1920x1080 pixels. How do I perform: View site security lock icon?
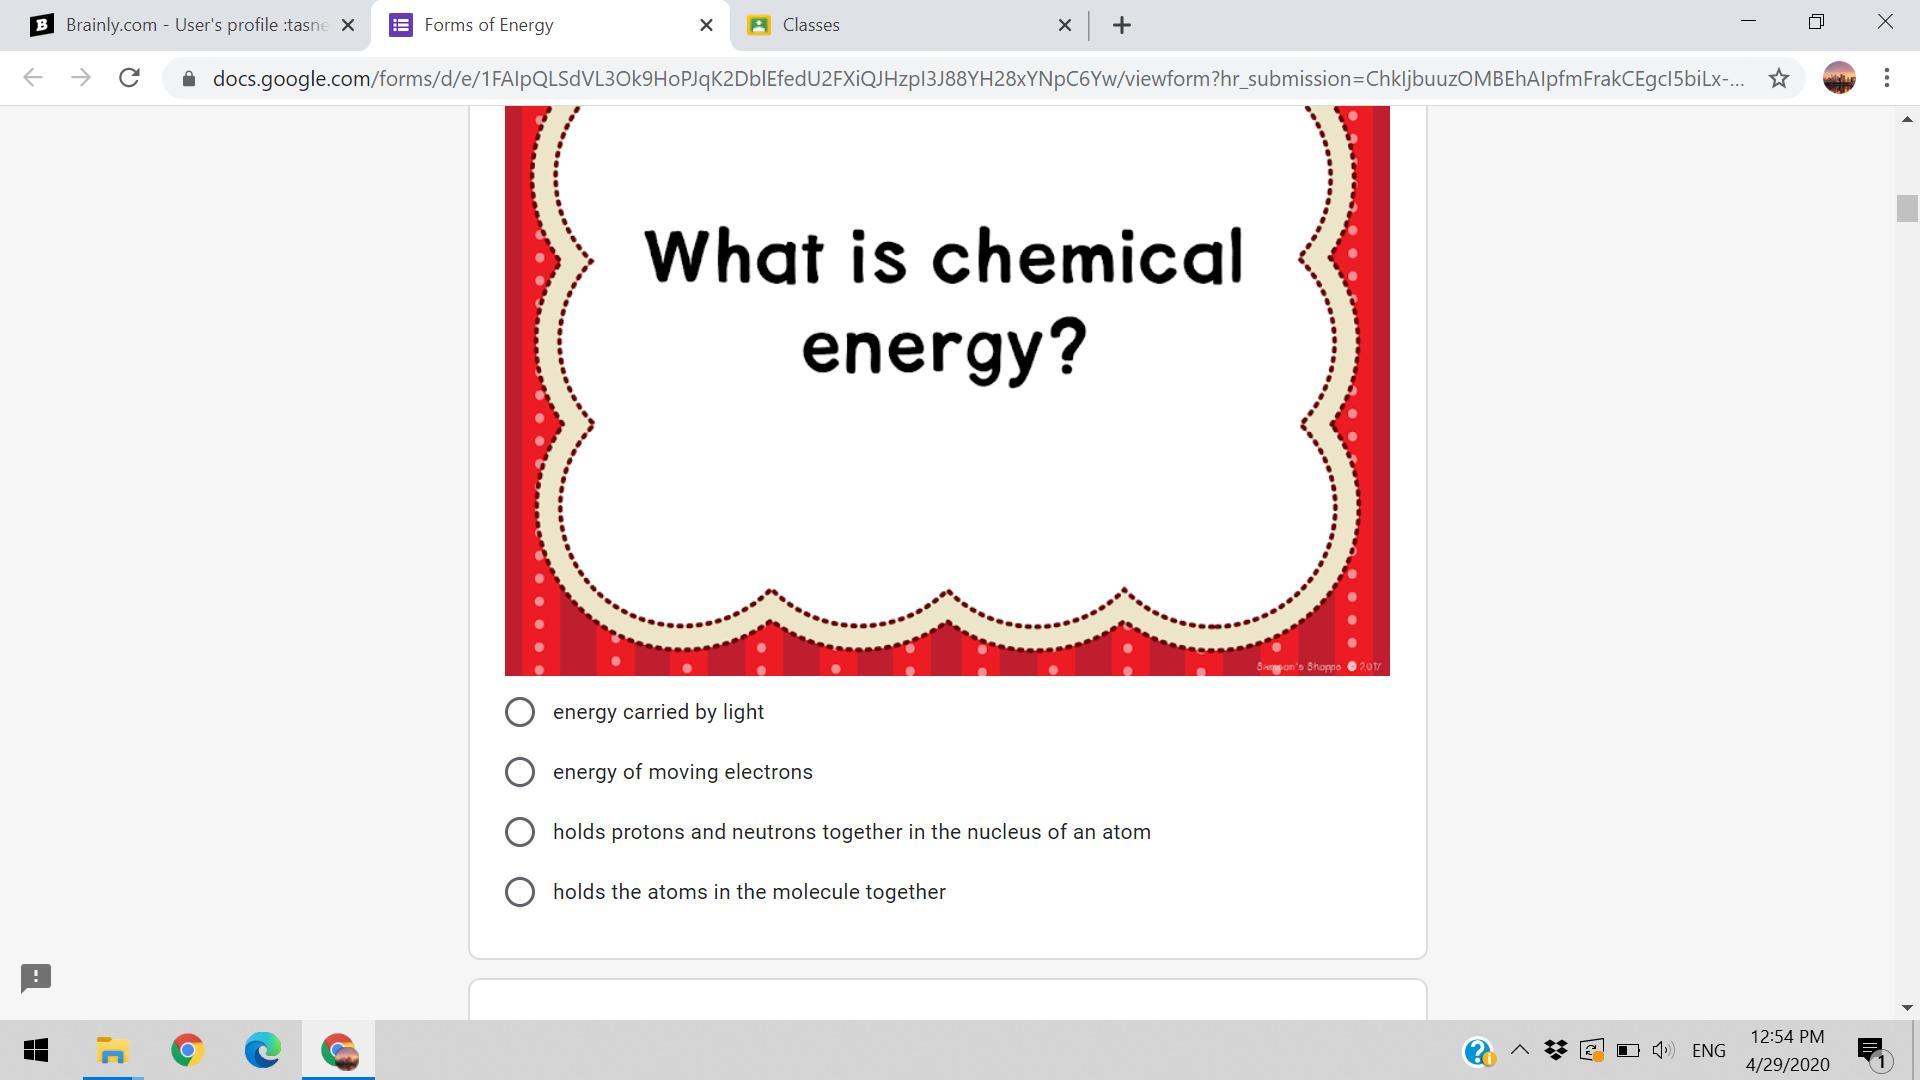coord(189,78)
